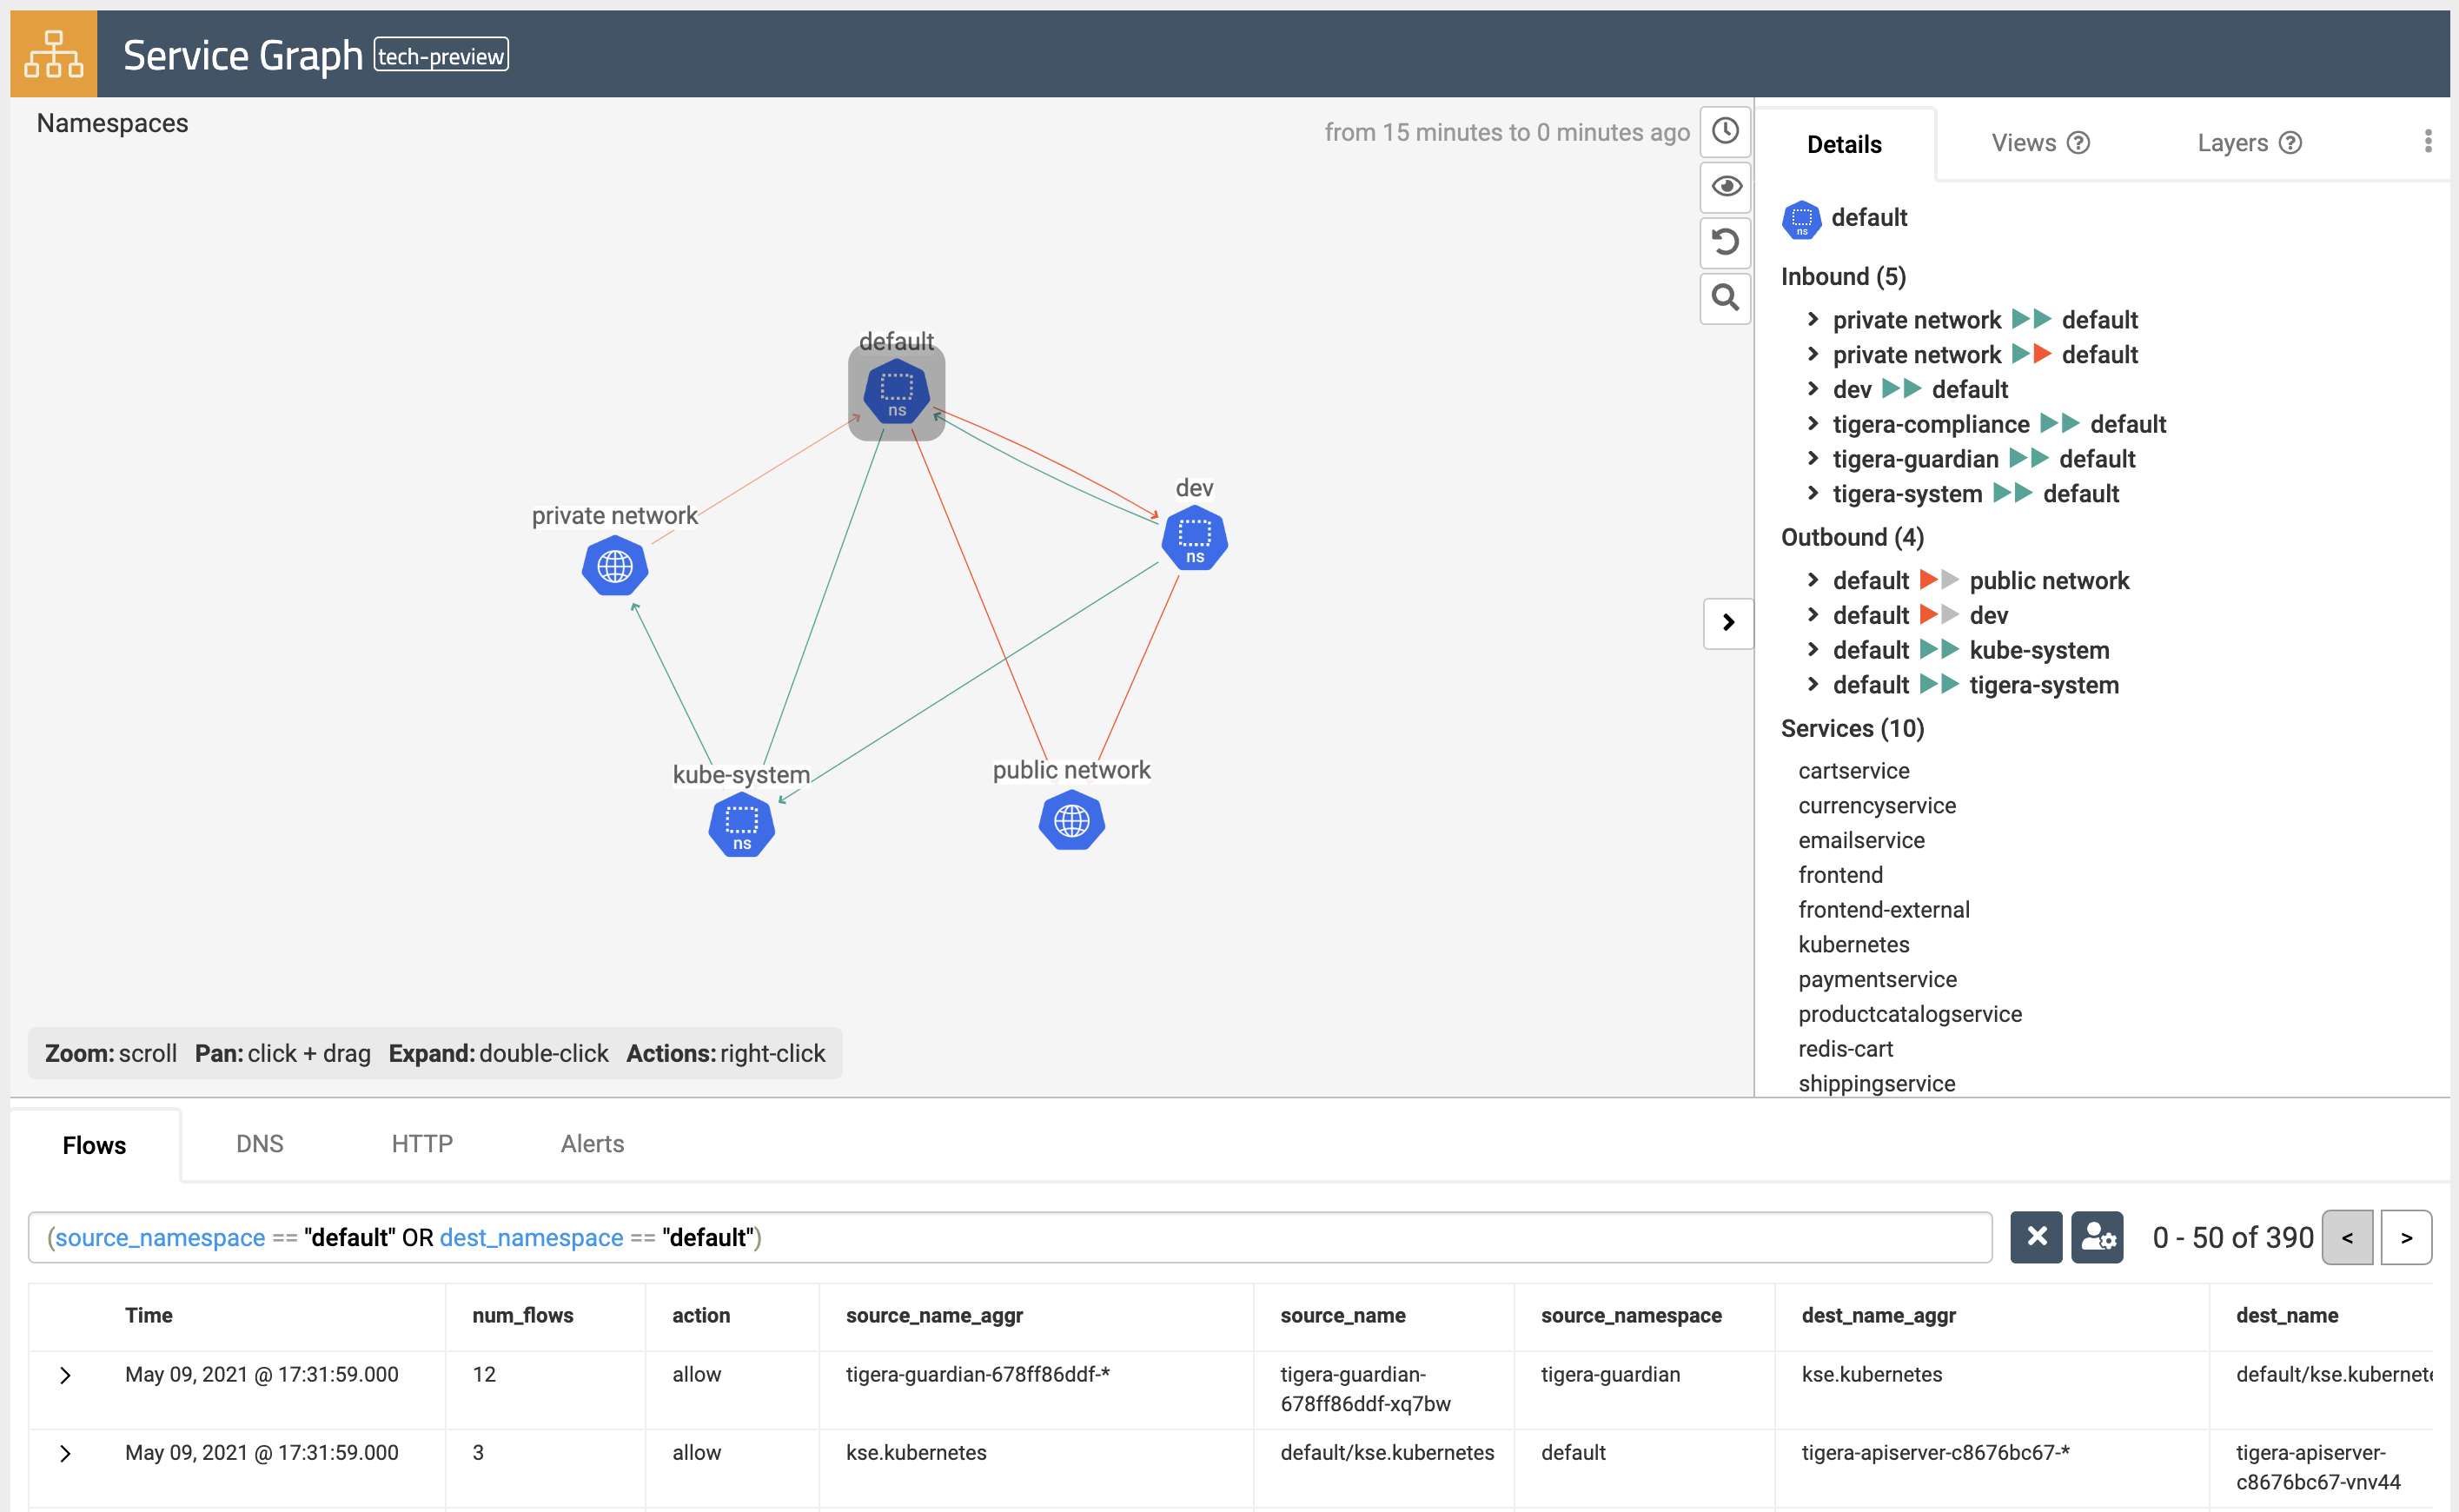Click the eye visibility icon in graph toolbar
This screenshot has height=1512, width=2459.
[x=1725, y=187]
